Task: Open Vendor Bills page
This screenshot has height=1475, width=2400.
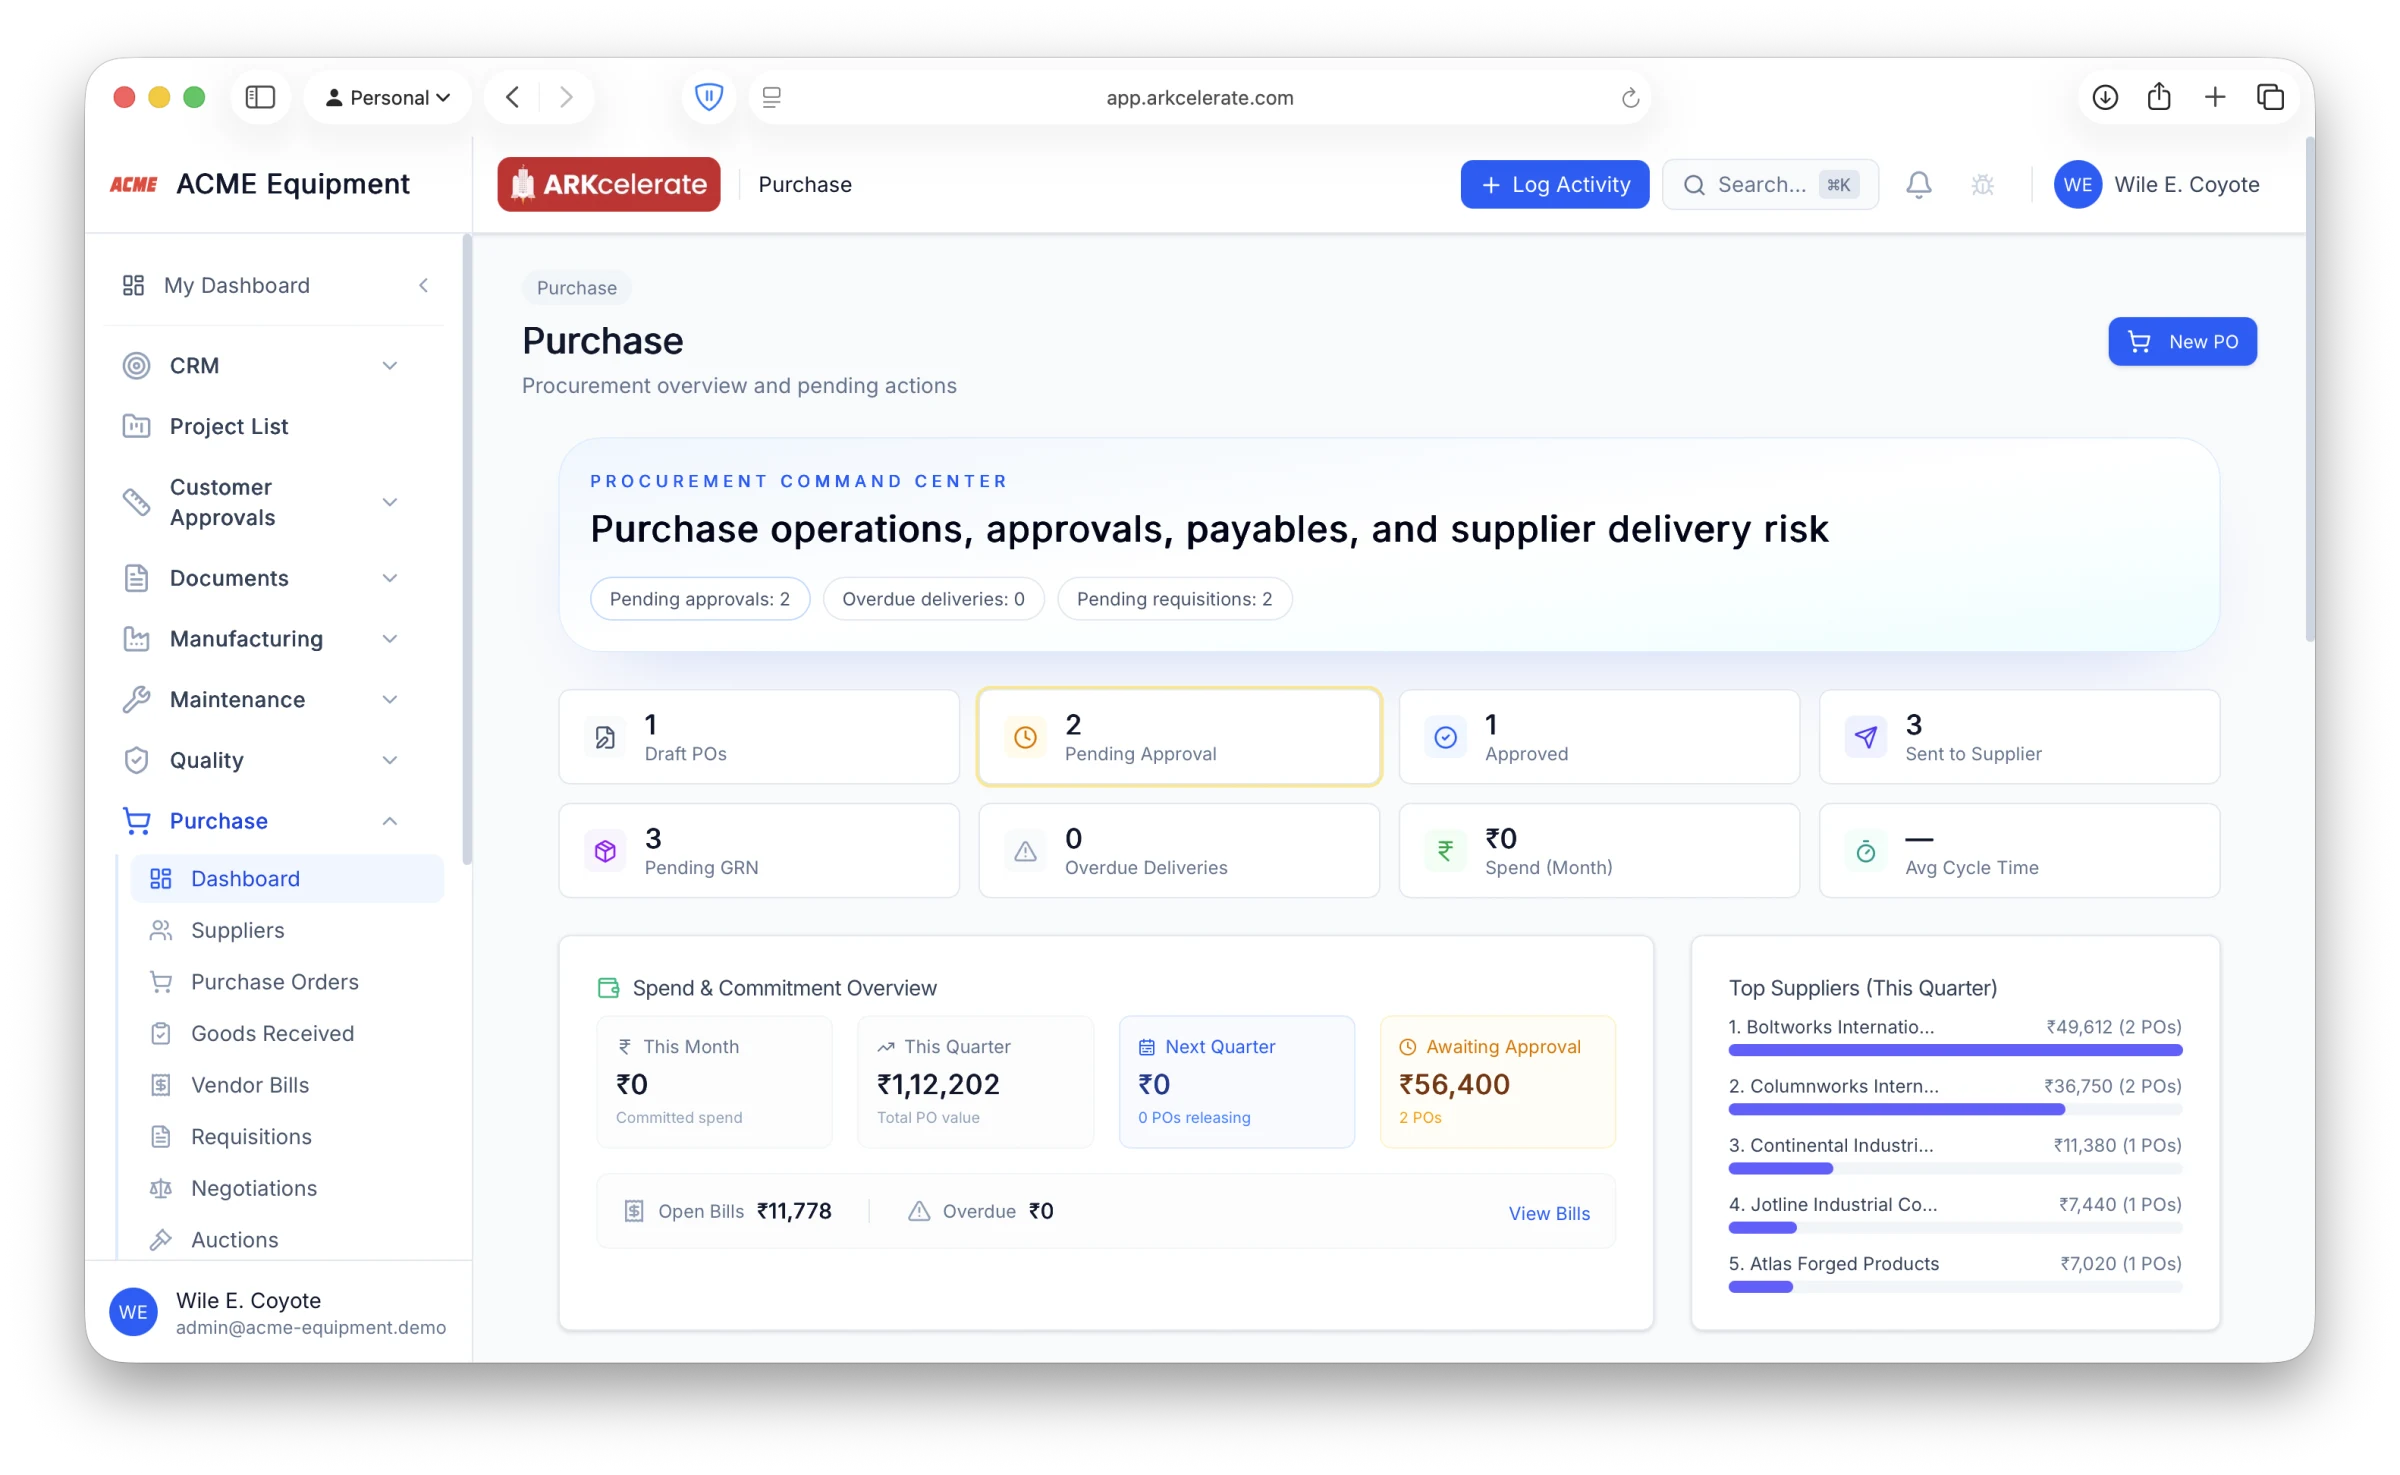Action: tap(287, 1085)
